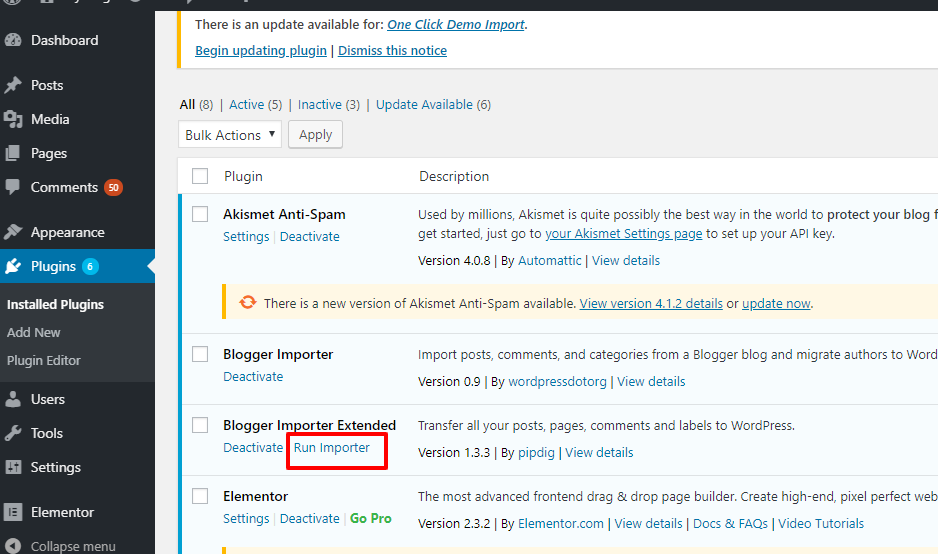Image resolution: width=938 pixels, height=554 pixels.
Task: Tick the select-all checkbox beside Plugin header
Action: 200,176
